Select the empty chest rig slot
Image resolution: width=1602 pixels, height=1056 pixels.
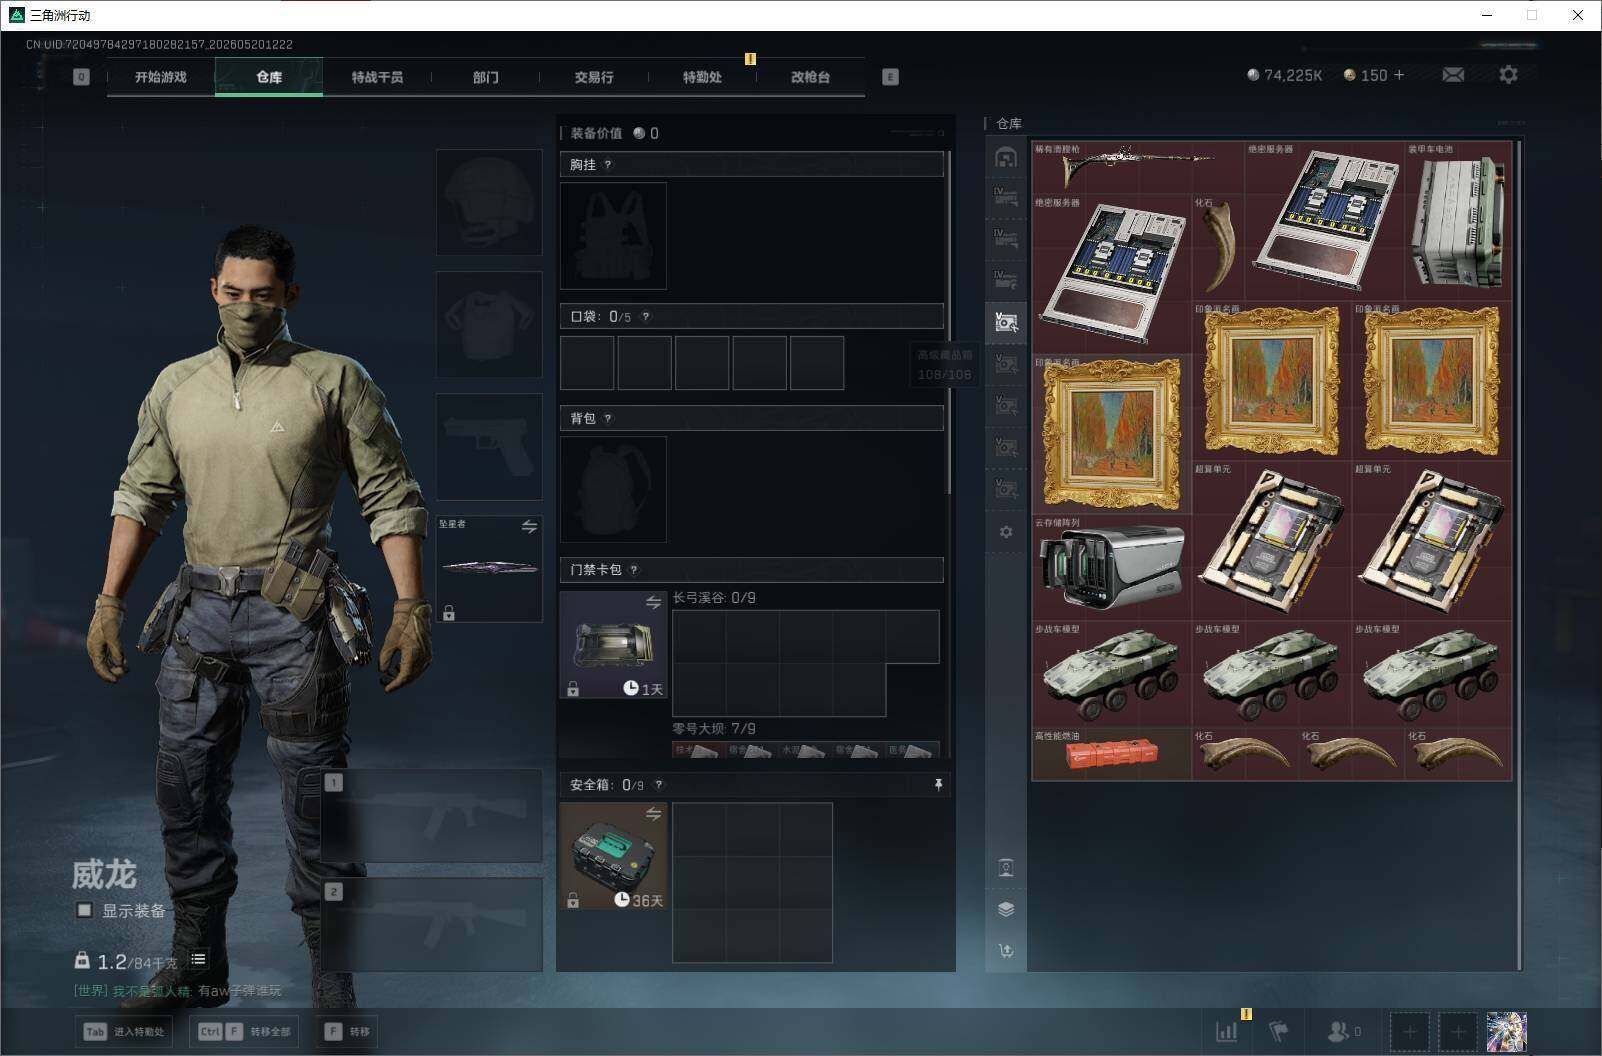(613, 236)
